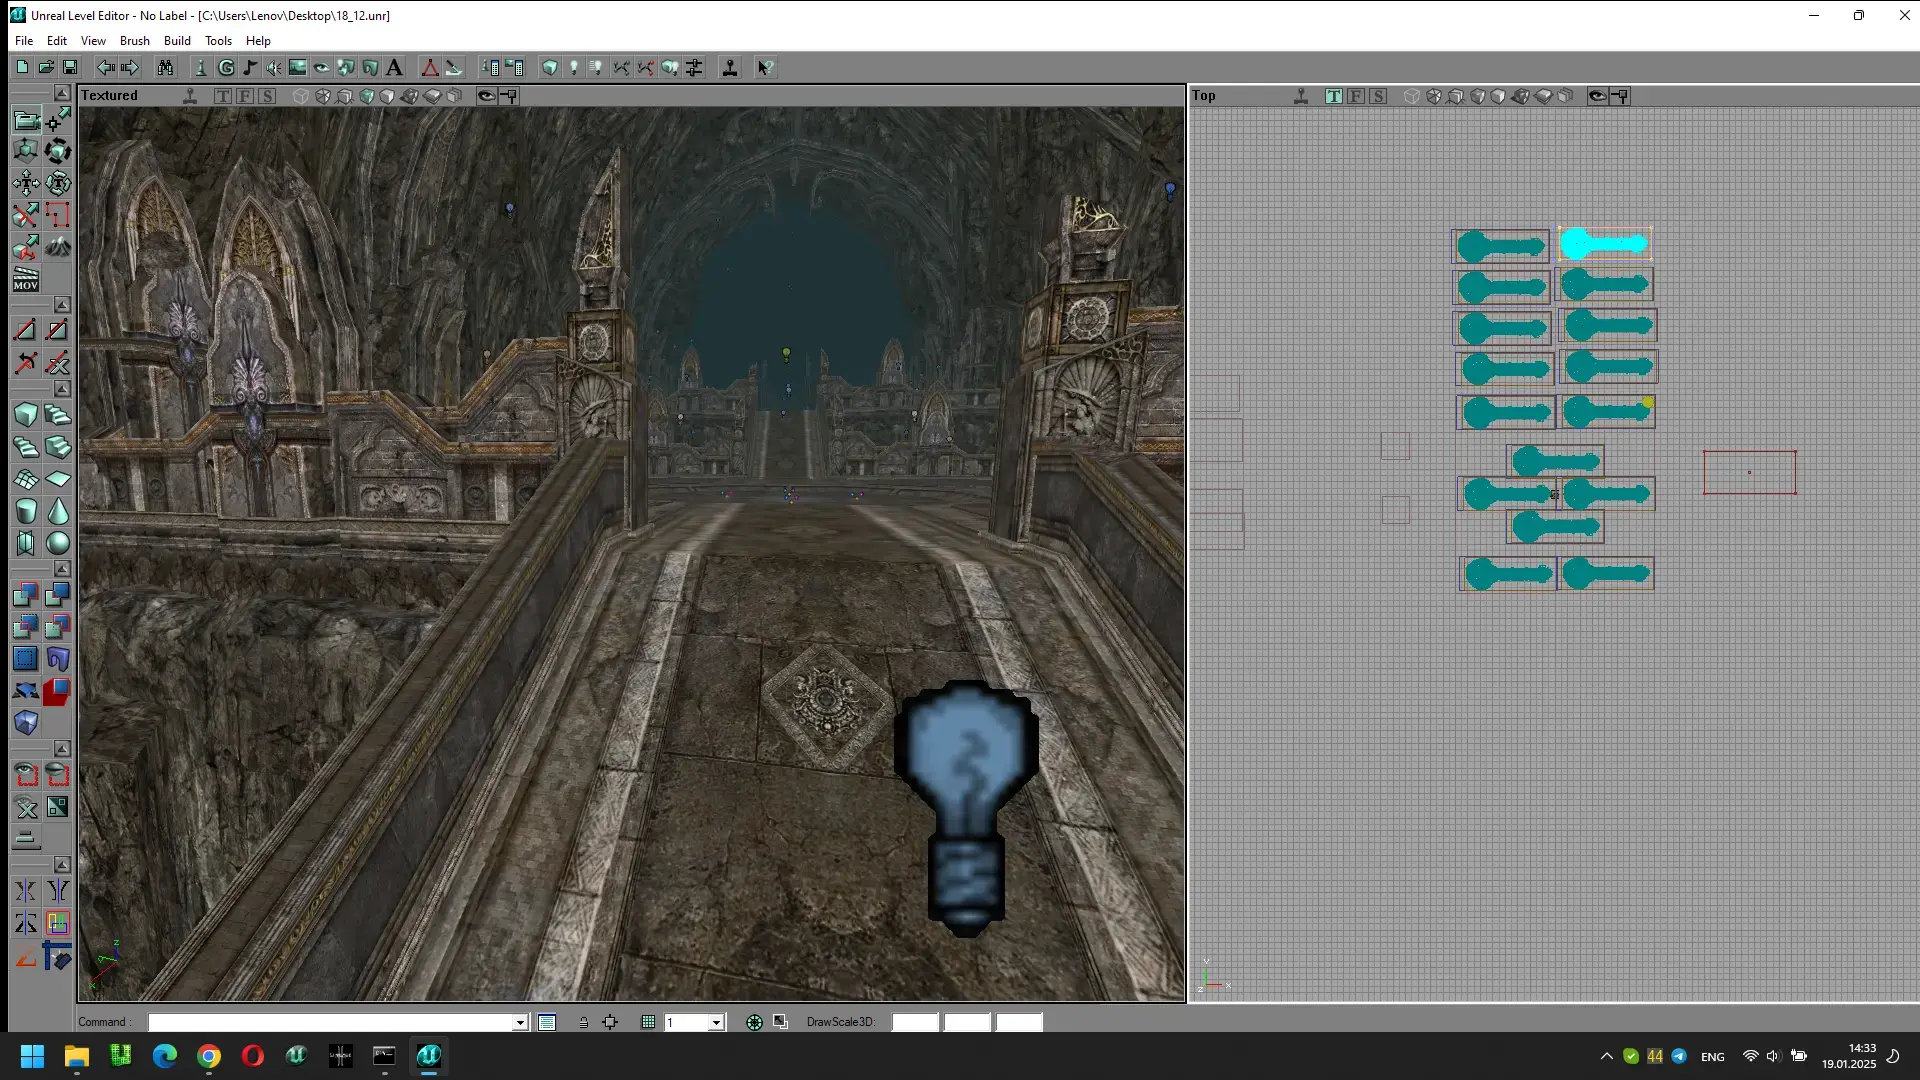
Task: Select the Brush Rotate tool
Action: pyautogui.click(x=58, y=152)
